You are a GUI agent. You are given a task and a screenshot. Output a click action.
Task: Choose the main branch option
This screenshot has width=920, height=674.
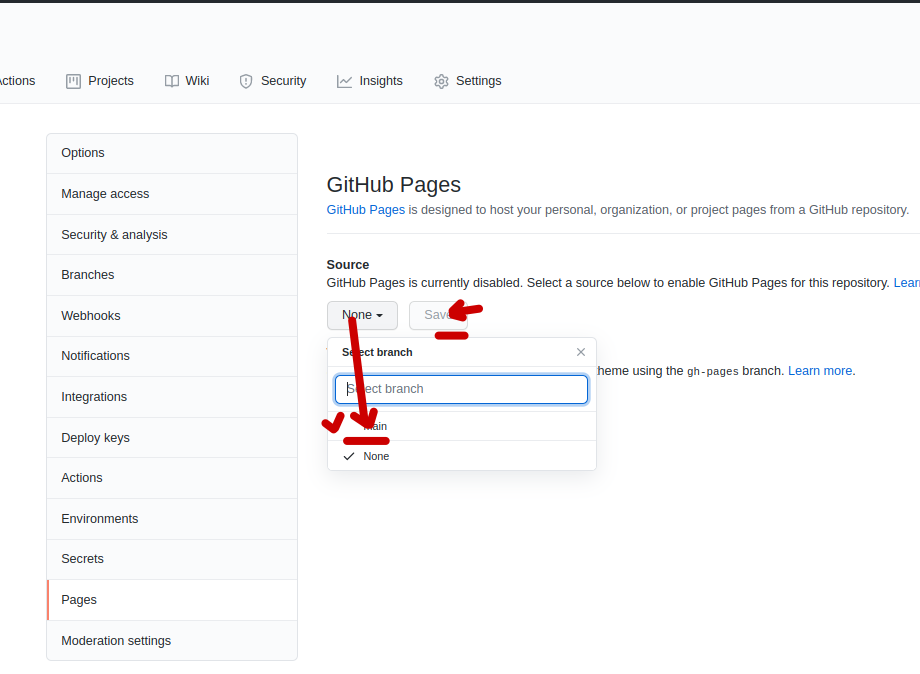[x=376, y=427]
